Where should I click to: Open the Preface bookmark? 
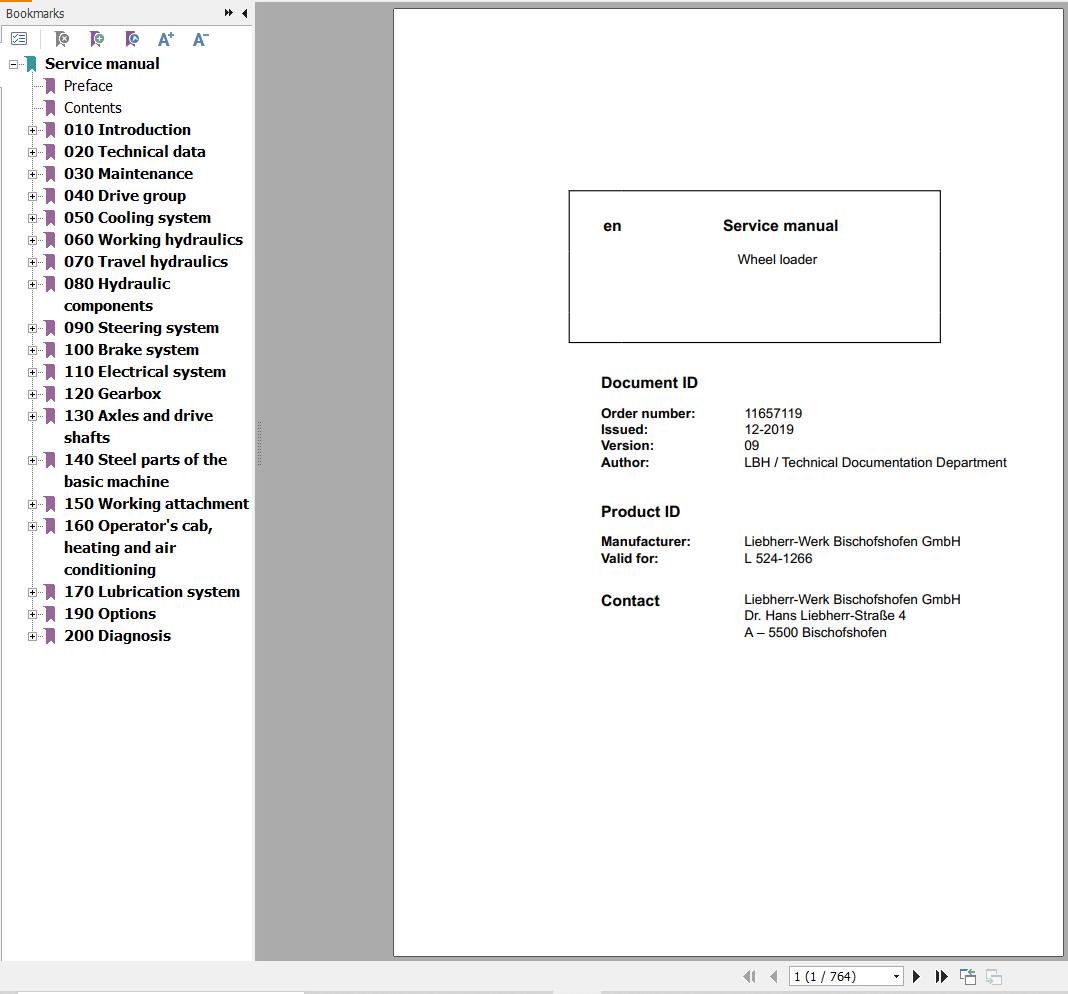(88, 86)
